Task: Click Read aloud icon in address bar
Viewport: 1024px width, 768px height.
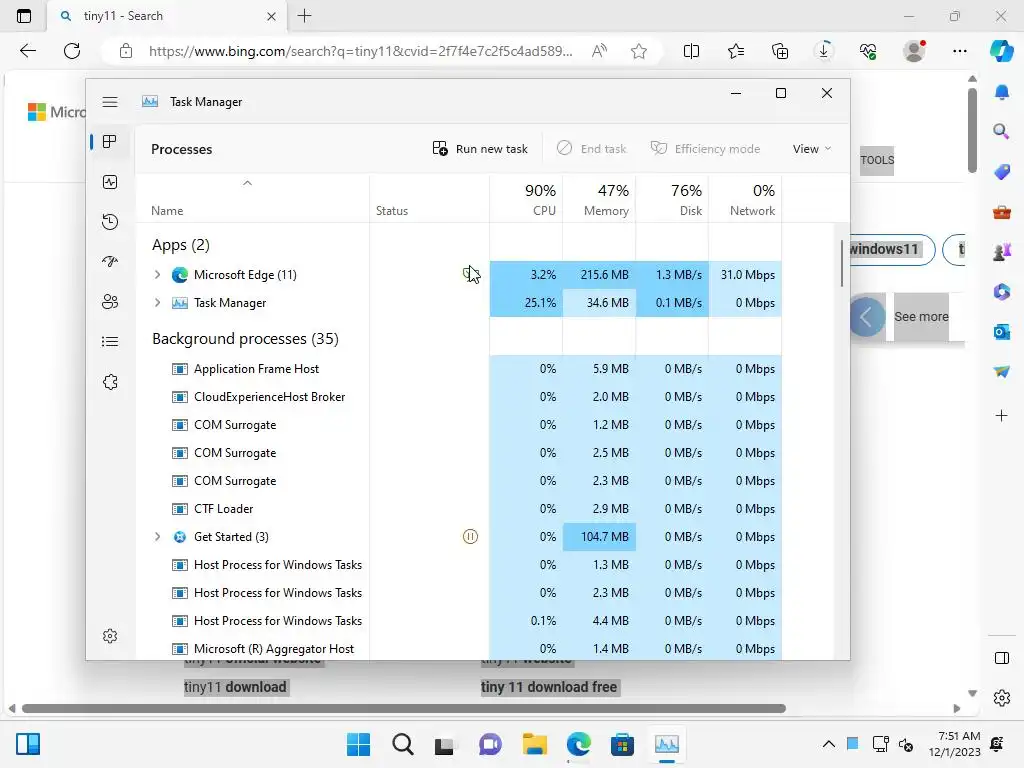Action: point(599,51)
